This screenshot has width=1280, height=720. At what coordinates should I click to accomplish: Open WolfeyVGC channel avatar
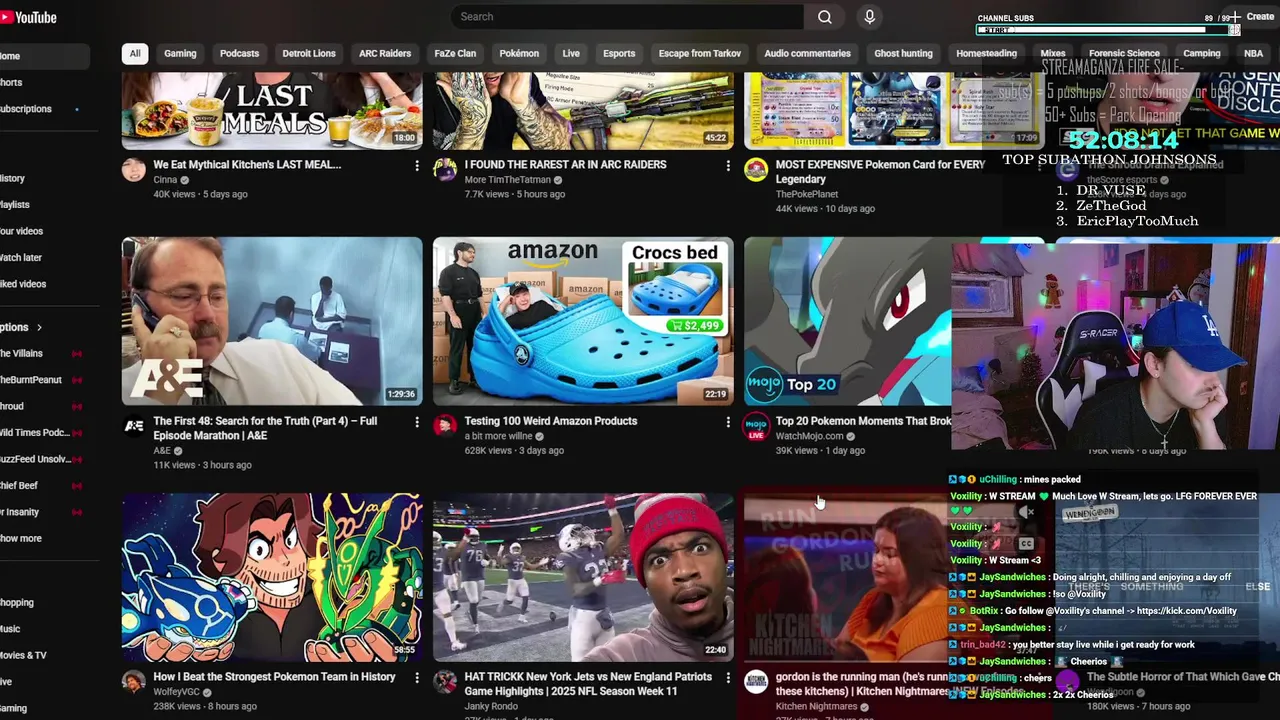(134, 682)
